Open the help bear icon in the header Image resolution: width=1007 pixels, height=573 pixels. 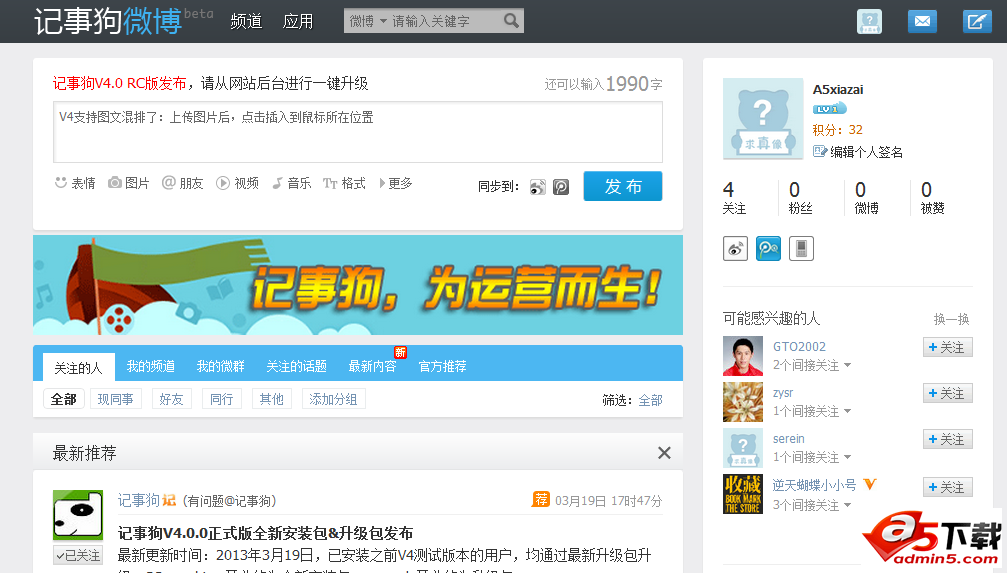click(869, 21)
